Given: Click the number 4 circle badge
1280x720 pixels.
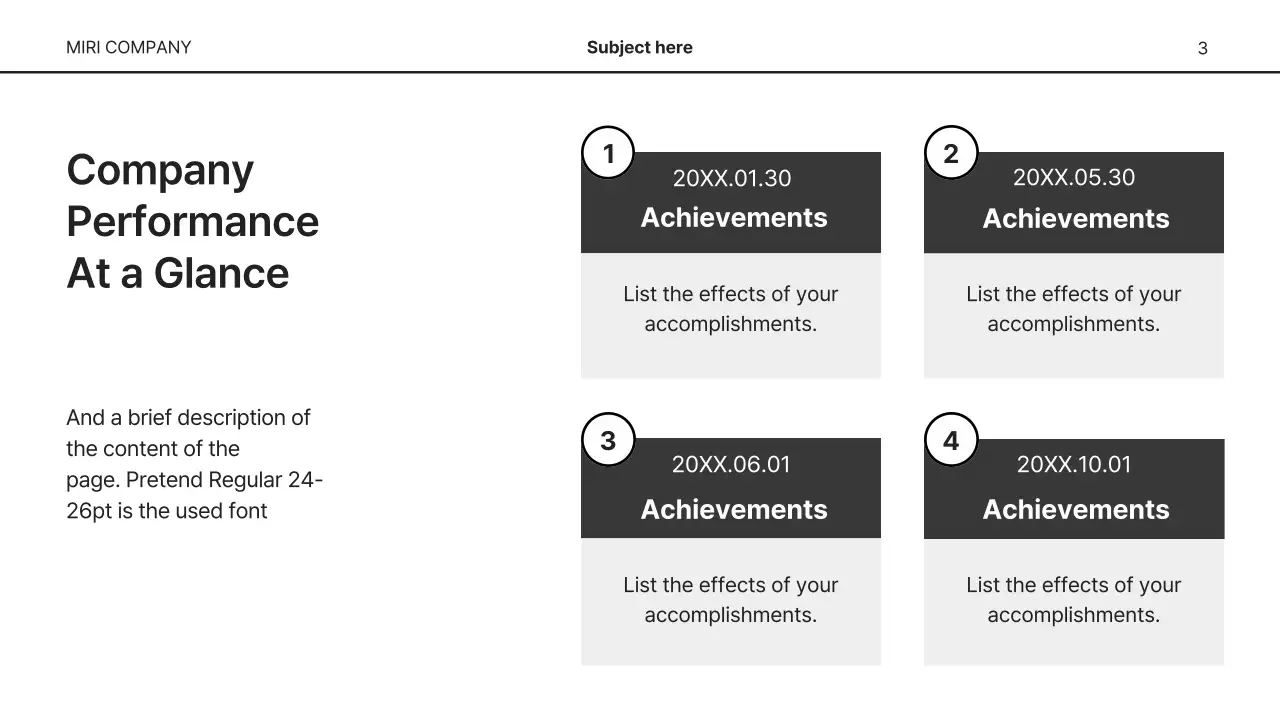Looking at the screenshot, I should (x=950, y=440).
